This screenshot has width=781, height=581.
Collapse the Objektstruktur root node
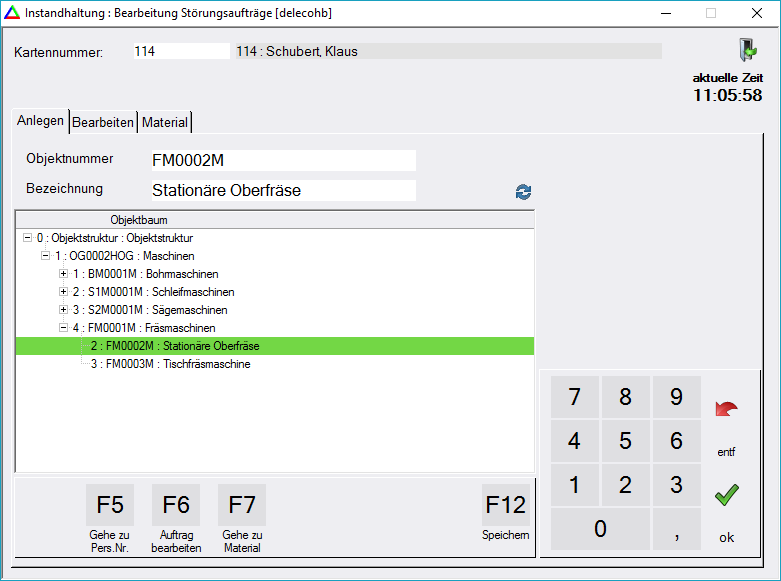[27, 238]
